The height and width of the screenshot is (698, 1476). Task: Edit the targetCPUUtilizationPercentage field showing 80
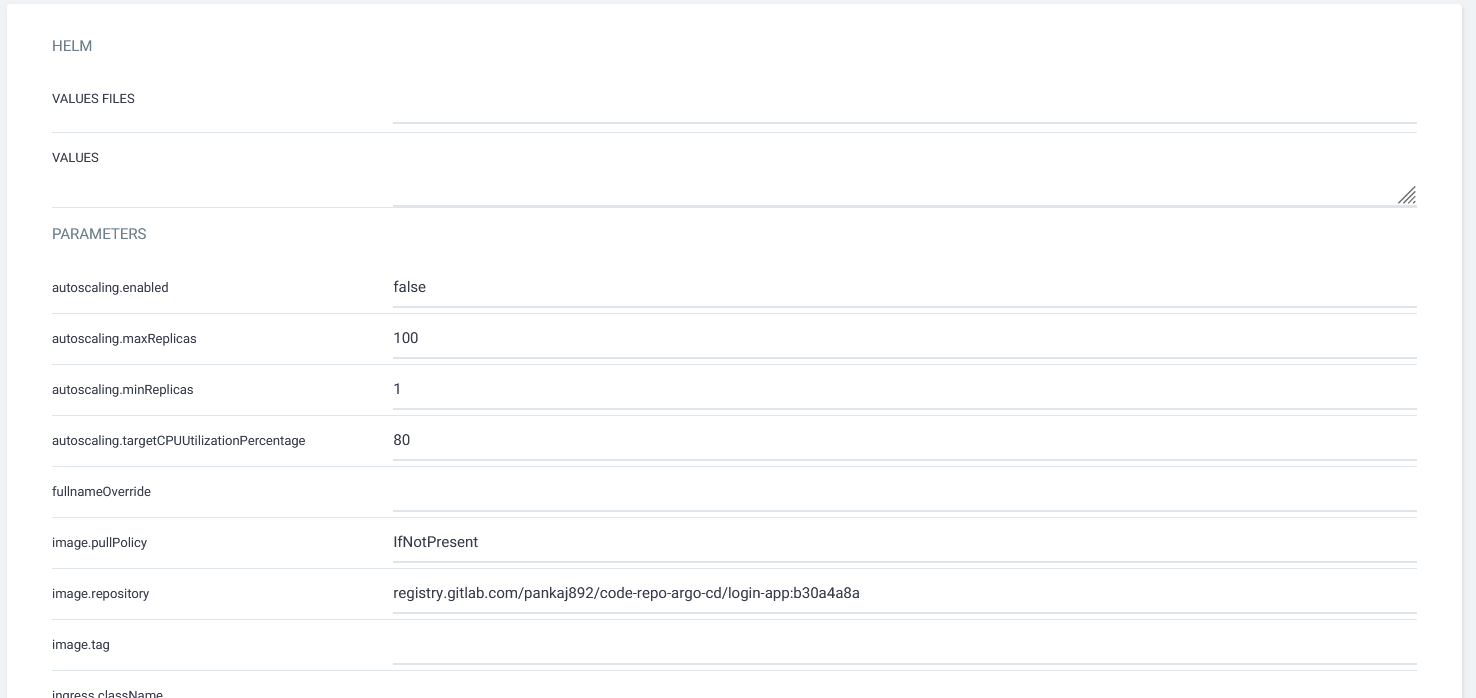coord(904,441)
